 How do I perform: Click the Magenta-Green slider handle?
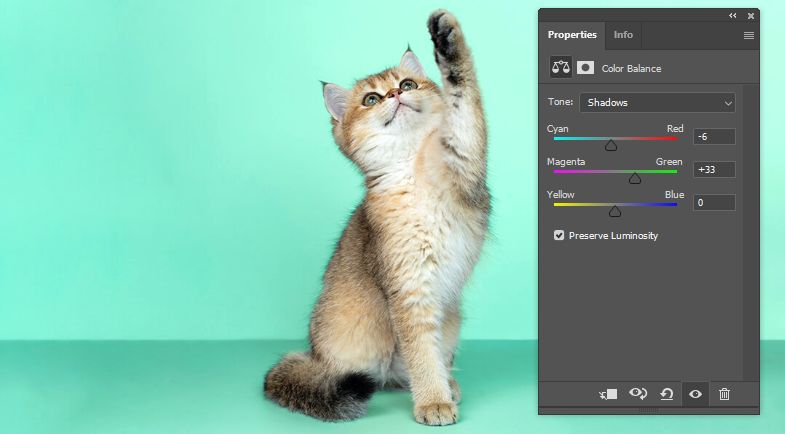point(635,178)
